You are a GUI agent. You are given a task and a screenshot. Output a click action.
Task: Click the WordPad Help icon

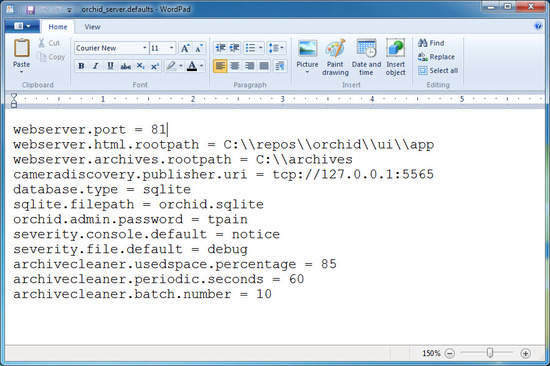tap(538, 26)
